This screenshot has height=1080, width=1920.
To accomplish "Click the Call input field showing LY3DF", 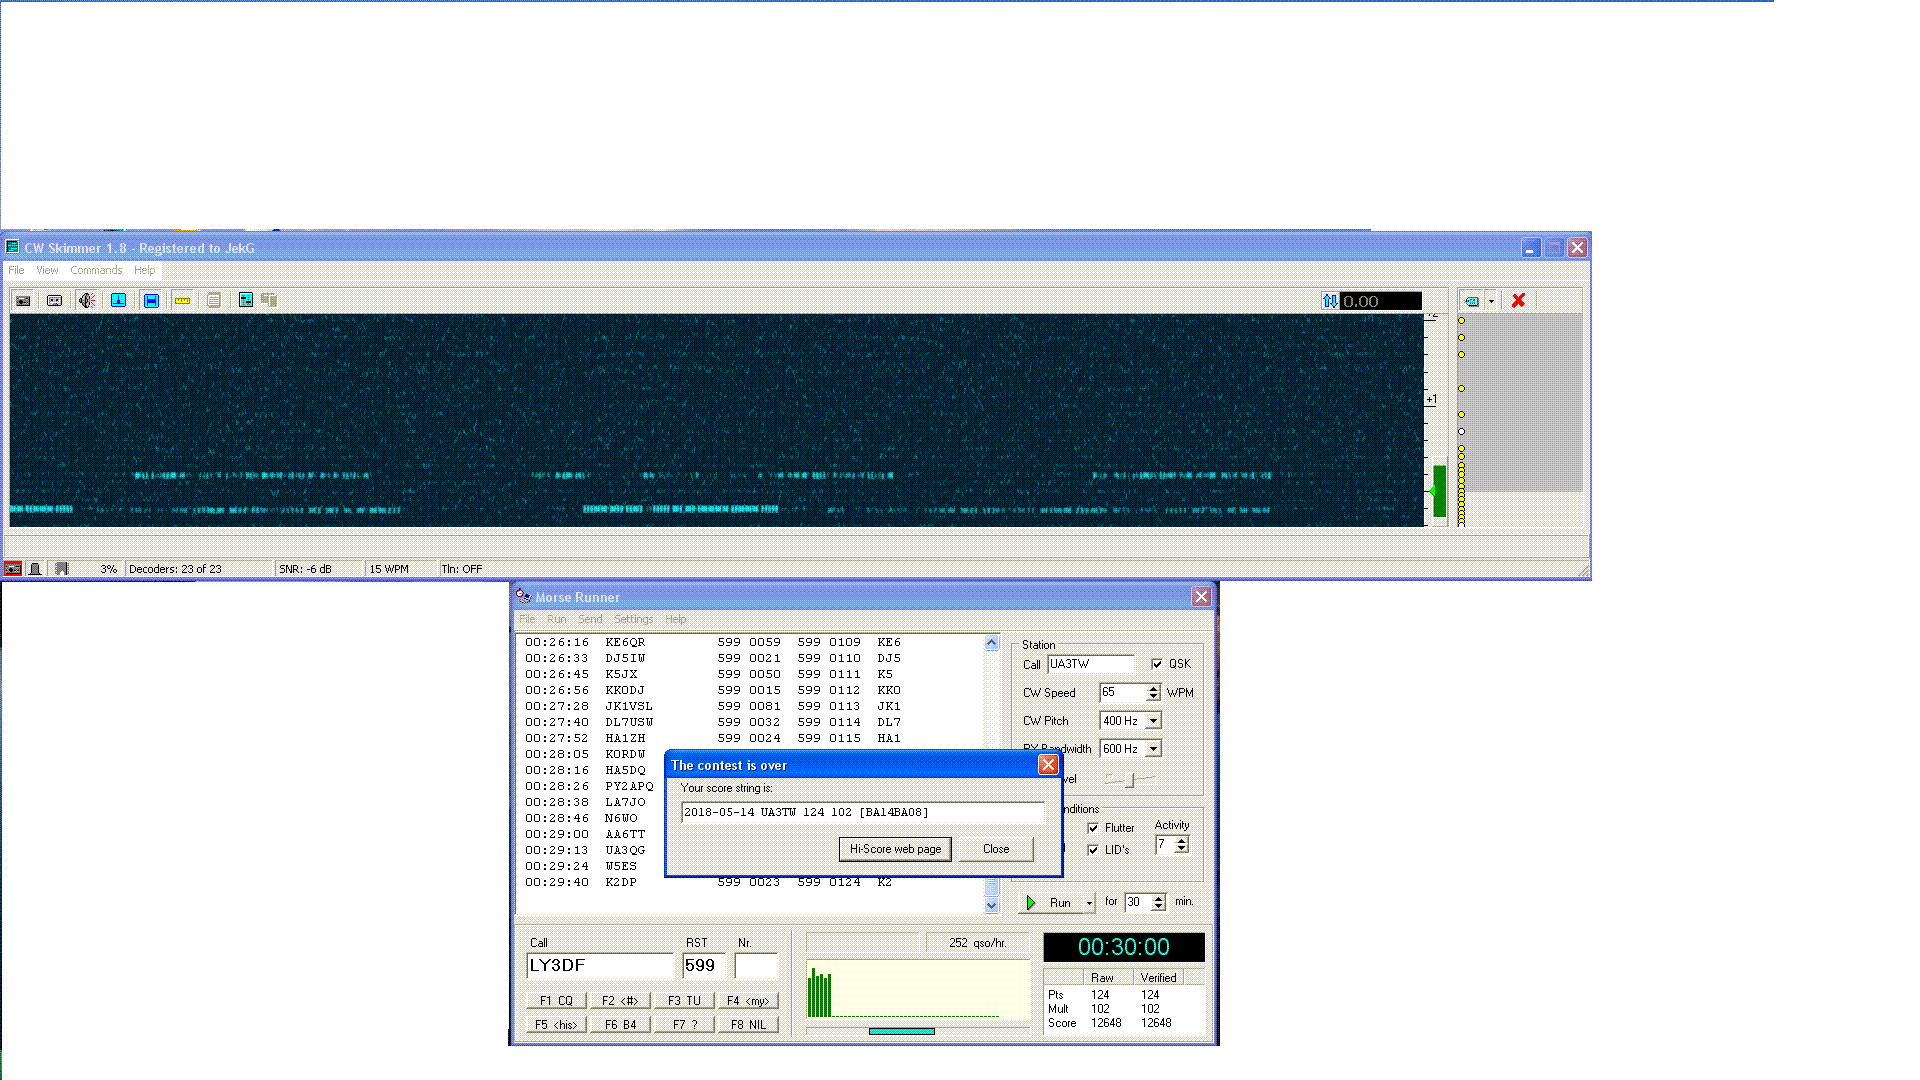I will (600, 965).
